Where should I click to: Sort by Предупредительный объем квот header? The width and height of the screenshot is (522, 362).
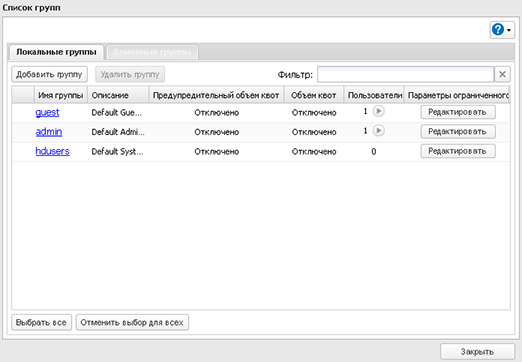click(216, 95)
